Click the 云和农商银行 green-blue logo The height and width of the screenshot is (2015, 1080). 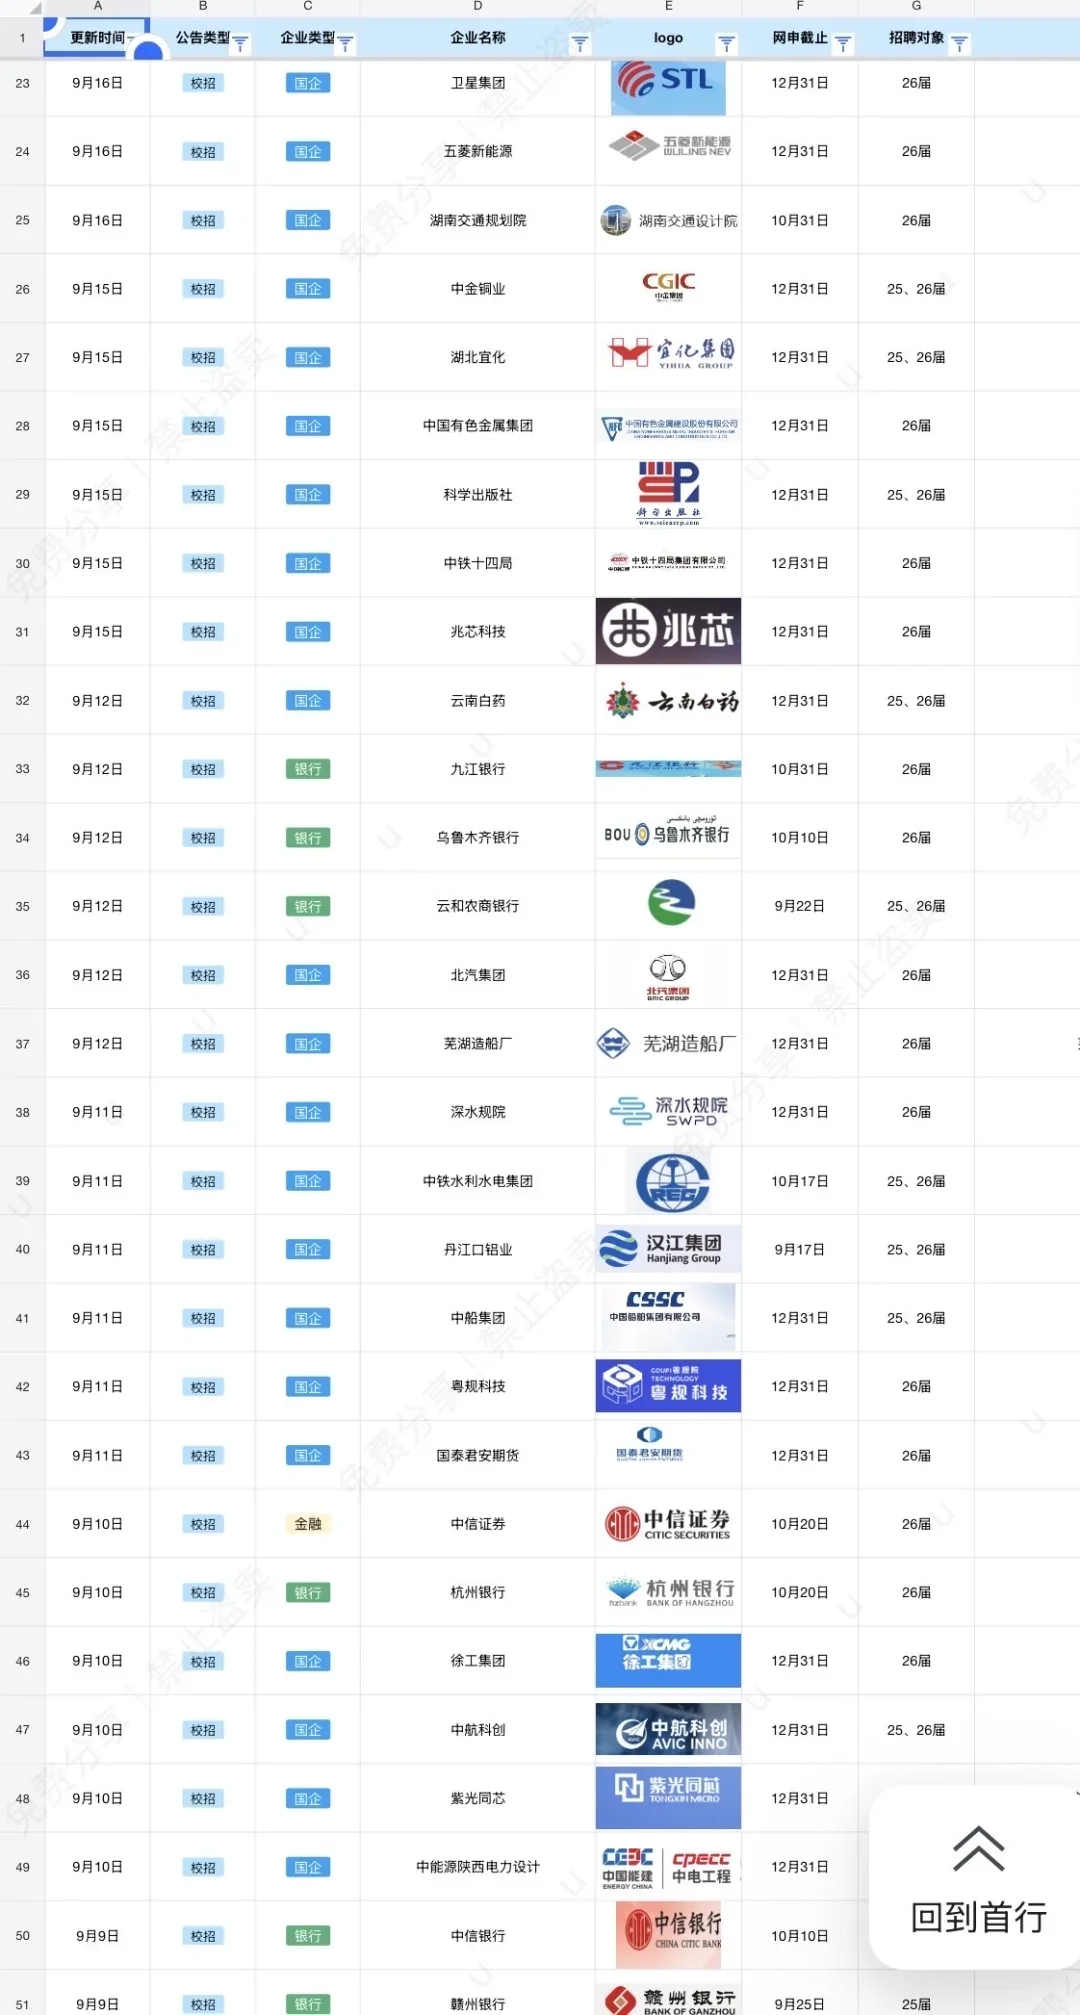pos(671,903)
